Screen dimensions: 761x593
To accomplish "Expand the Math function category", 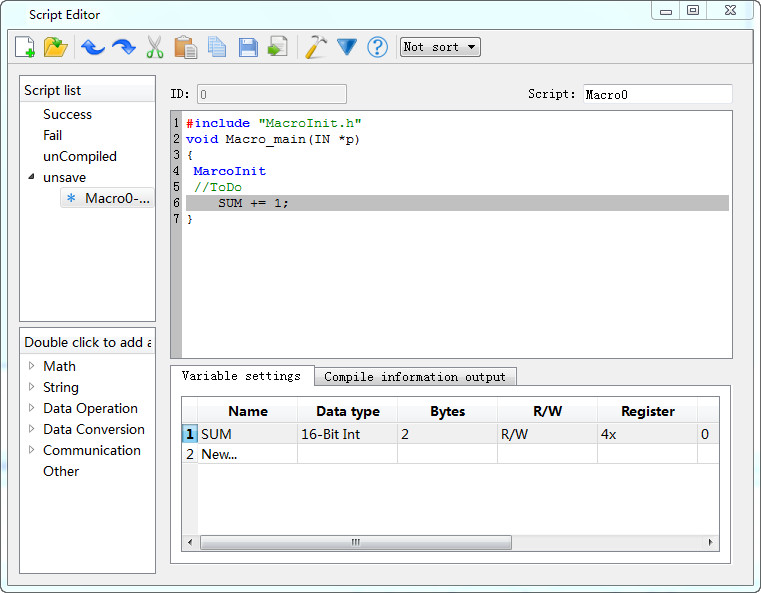I will click(x=32, y=366).
